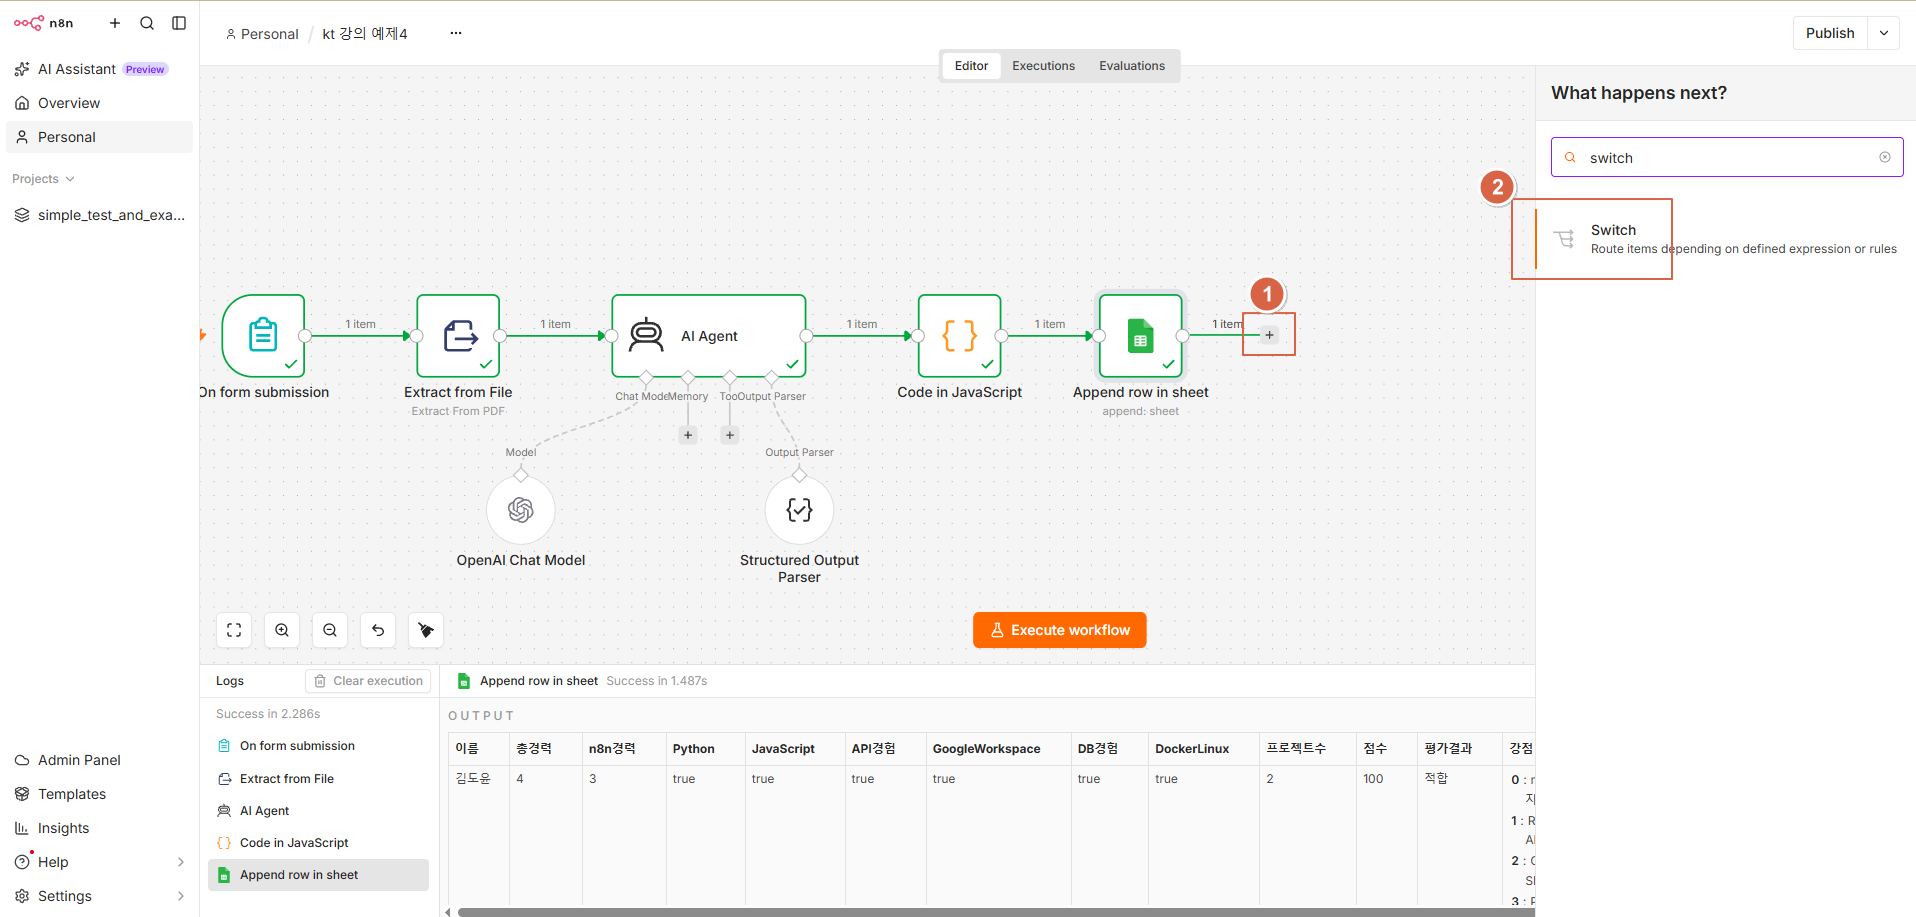1916x917 pixels.
Task: Add Tool via plus under AI Agent
Action: [x=730, y=435]
